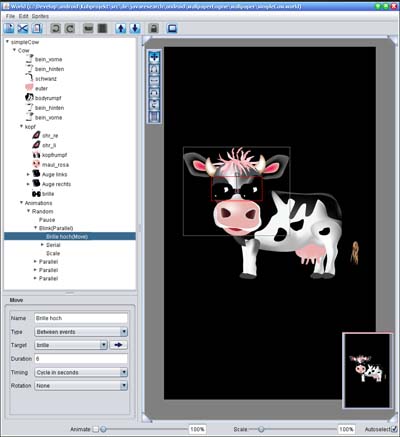Click the redo arrow toolbar icon
The height and width of the screenshot is (437, 400).
point(70,28)
